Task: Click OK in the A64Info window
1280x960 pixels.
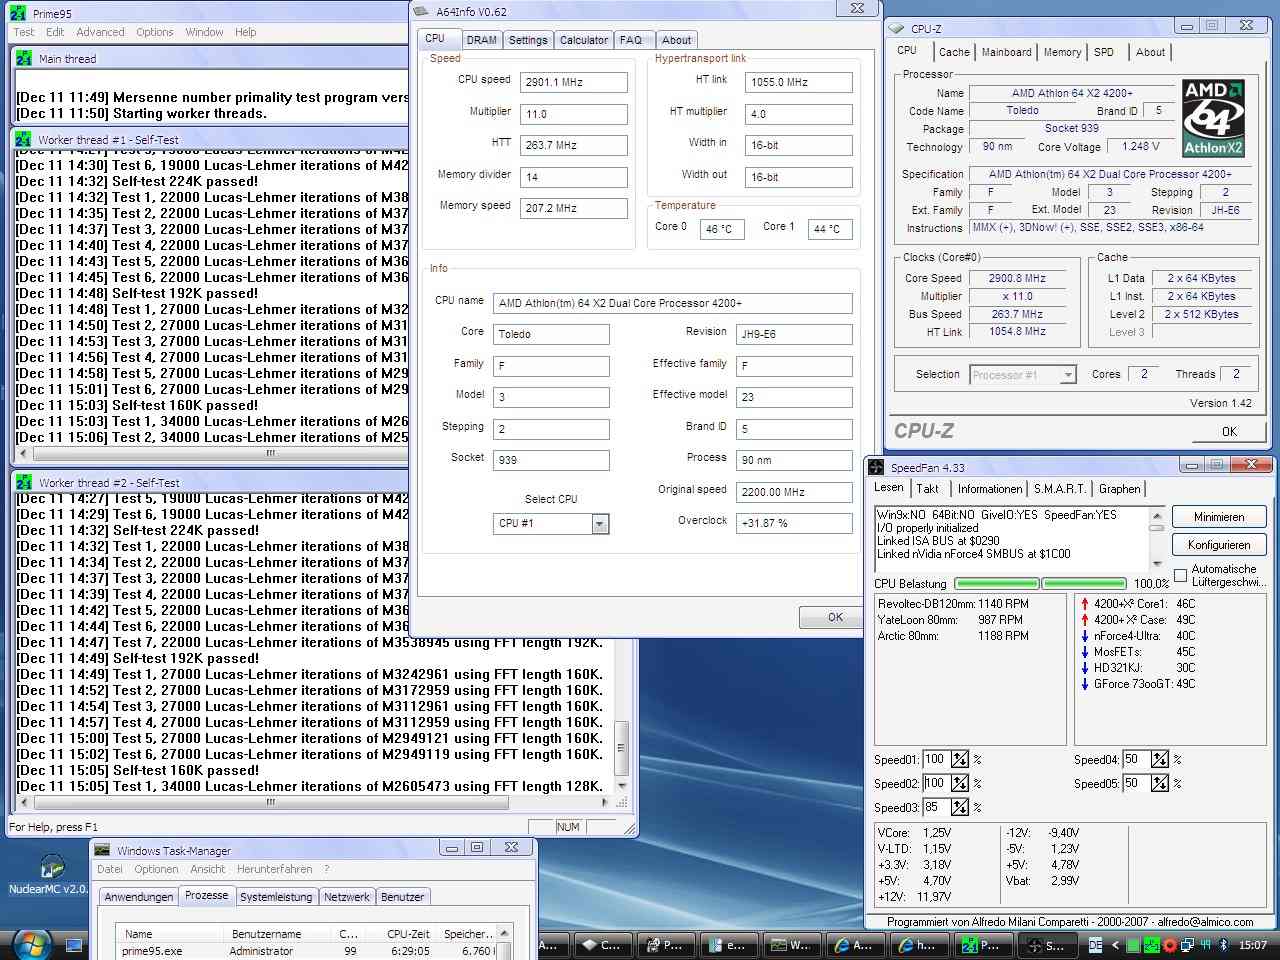Action: [x=835, y=617]
